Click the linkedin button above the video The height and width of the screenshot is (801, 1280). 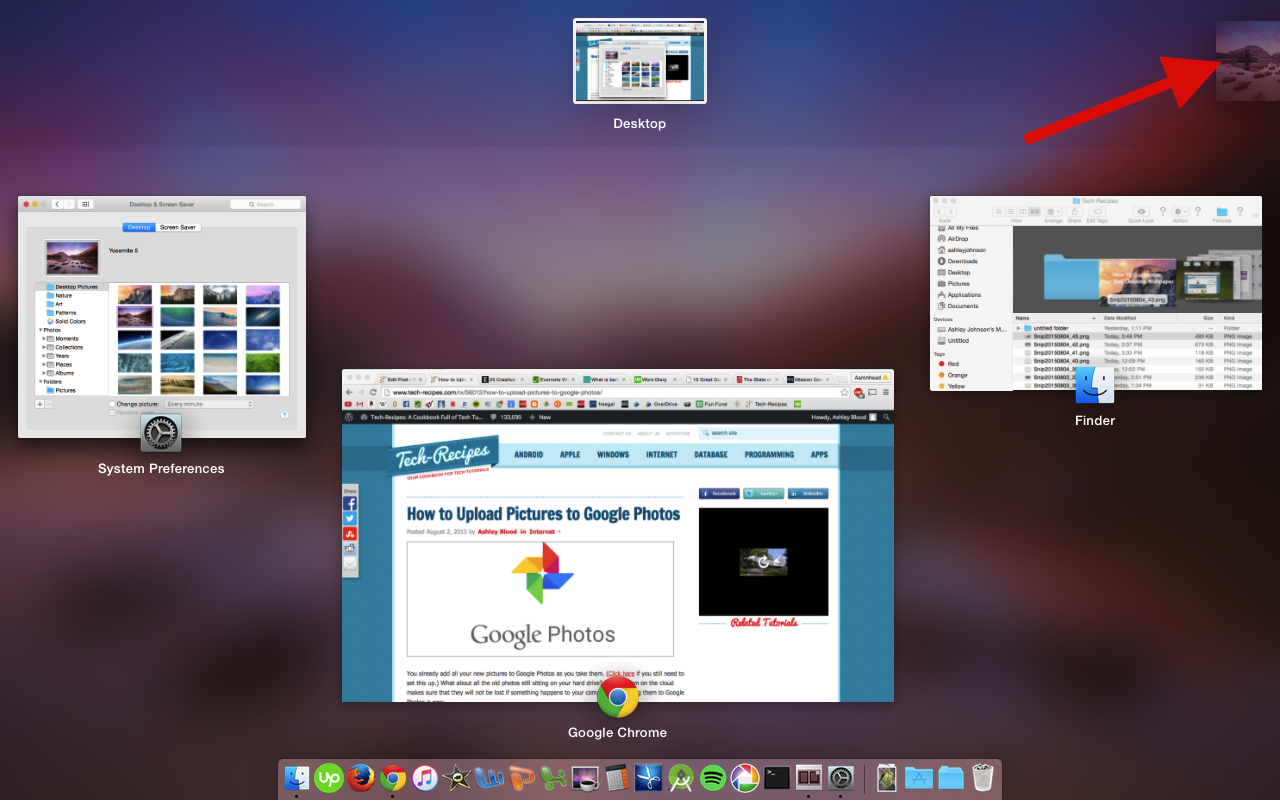point(808,493)
